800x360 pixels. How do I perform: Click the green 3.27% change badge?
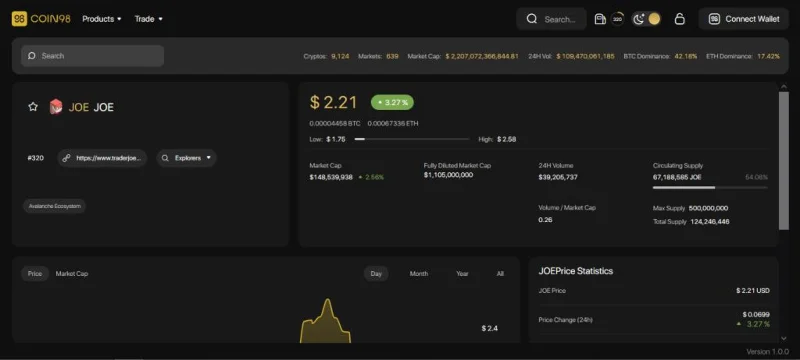pyautogui.click(x=392, y=102)
